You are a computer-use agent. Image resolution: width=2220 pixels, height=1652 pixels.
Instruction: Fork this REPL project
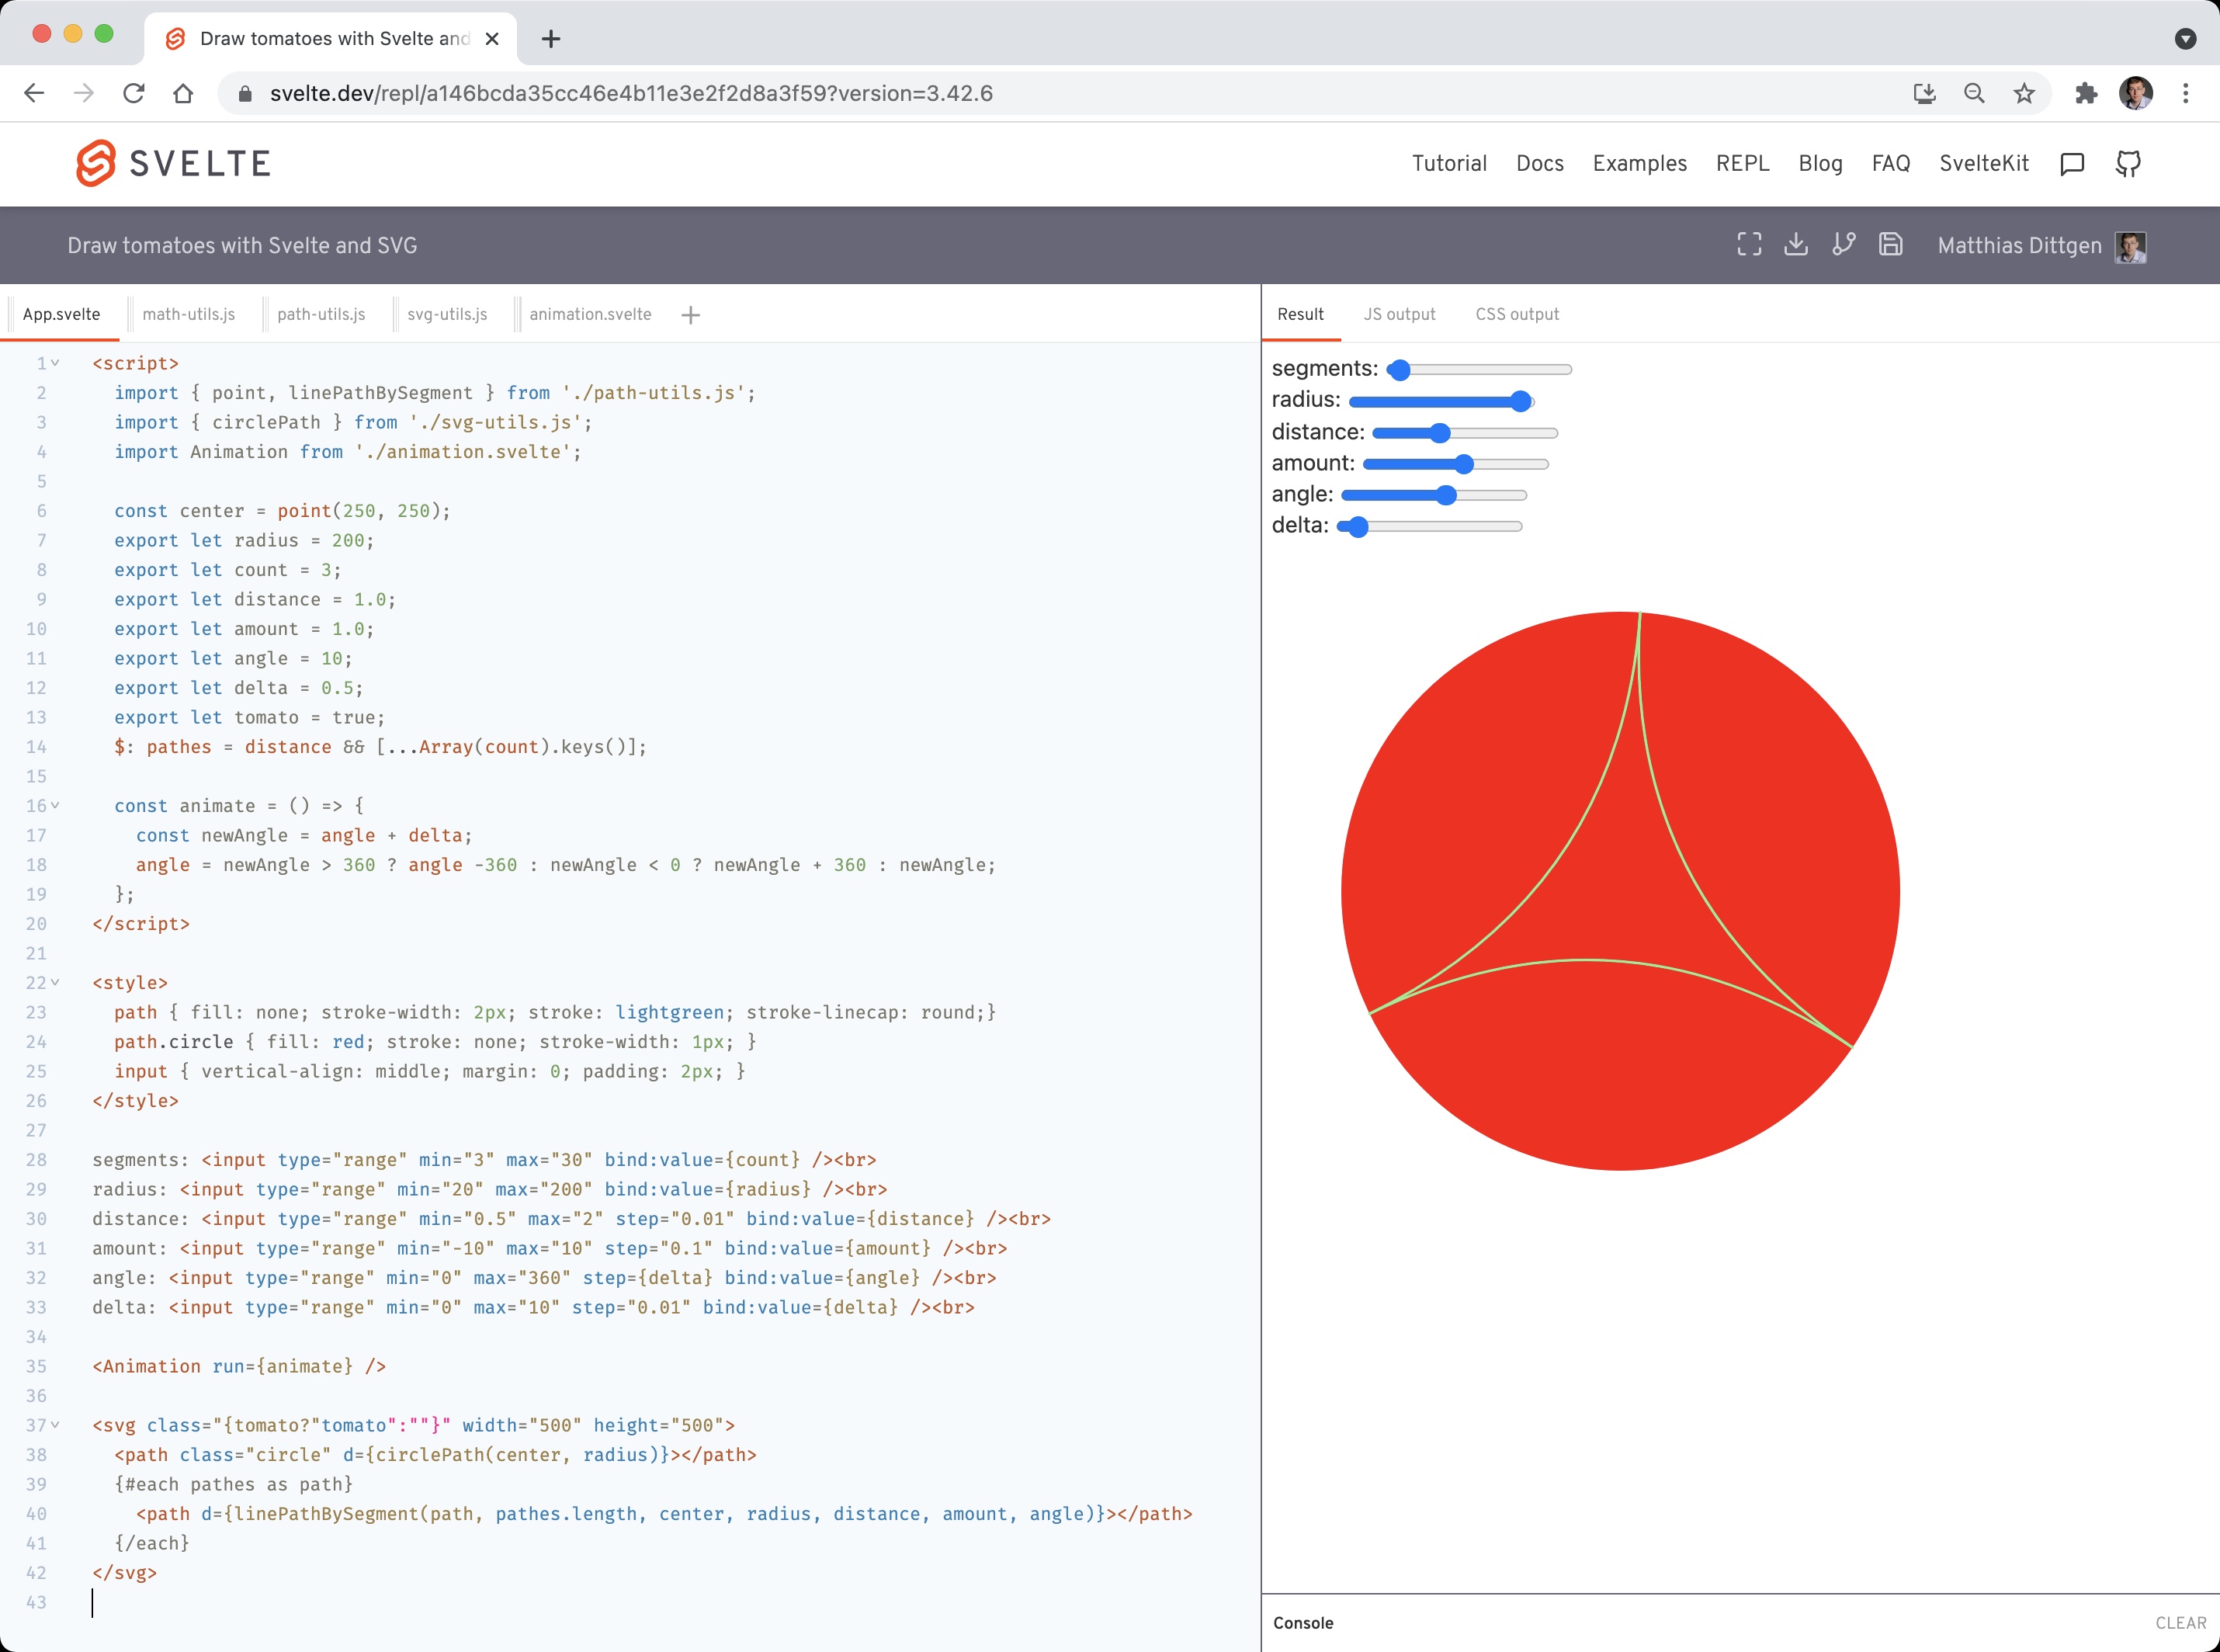(x=1843, y=245)
